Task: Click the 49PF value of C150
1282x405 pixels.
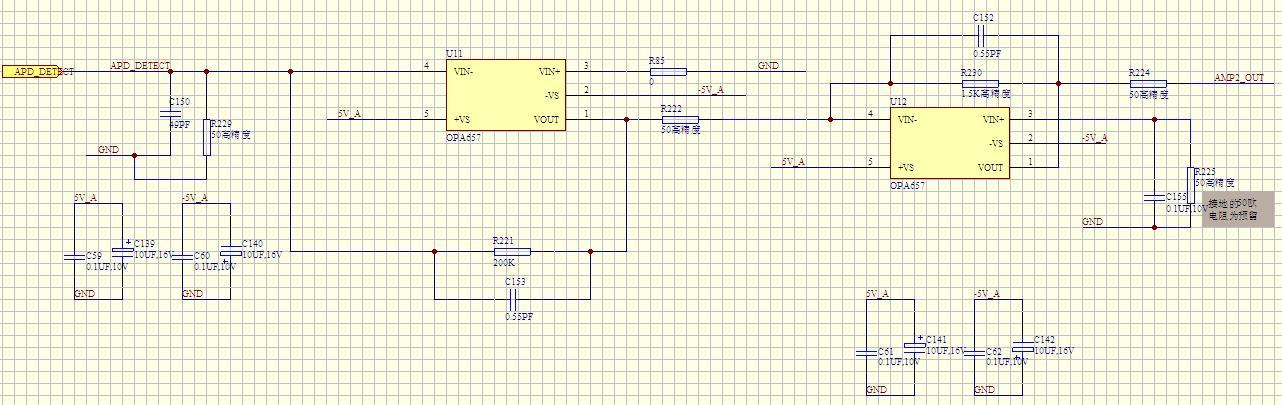Action: point(180,125)
